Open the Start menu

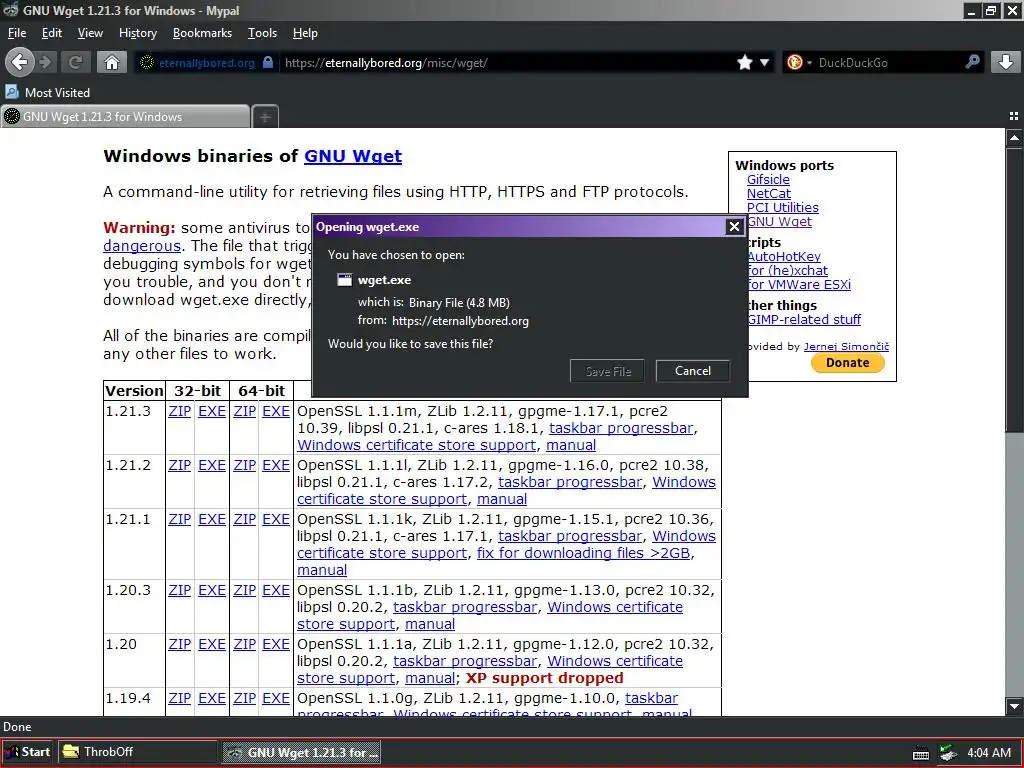27,752
